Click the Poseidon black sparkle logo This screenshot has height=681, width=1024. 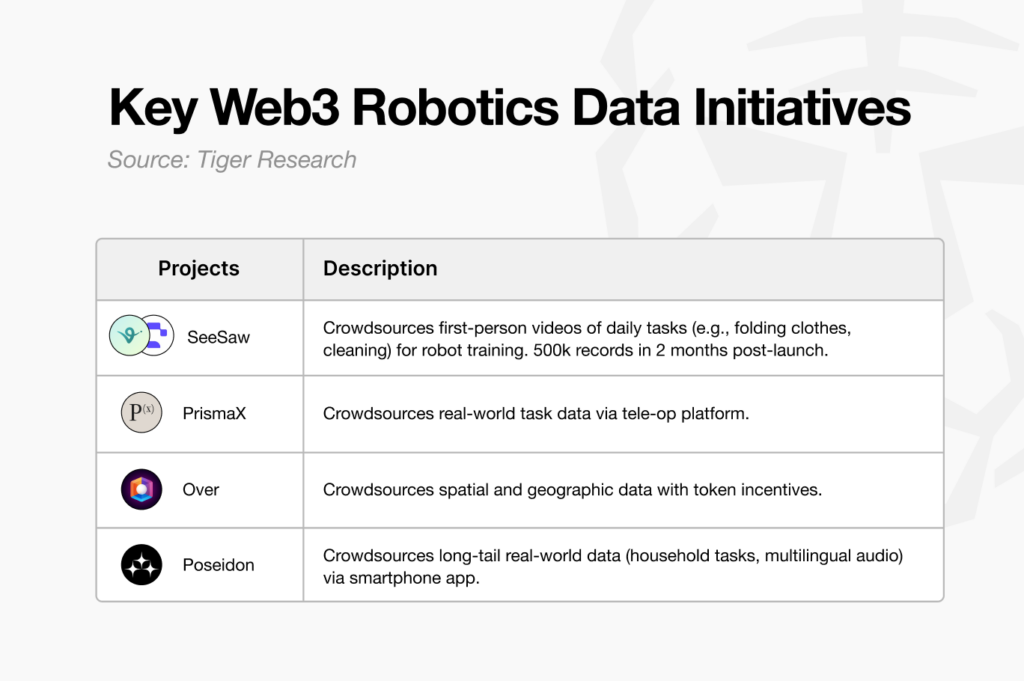[x=141, y=565]
